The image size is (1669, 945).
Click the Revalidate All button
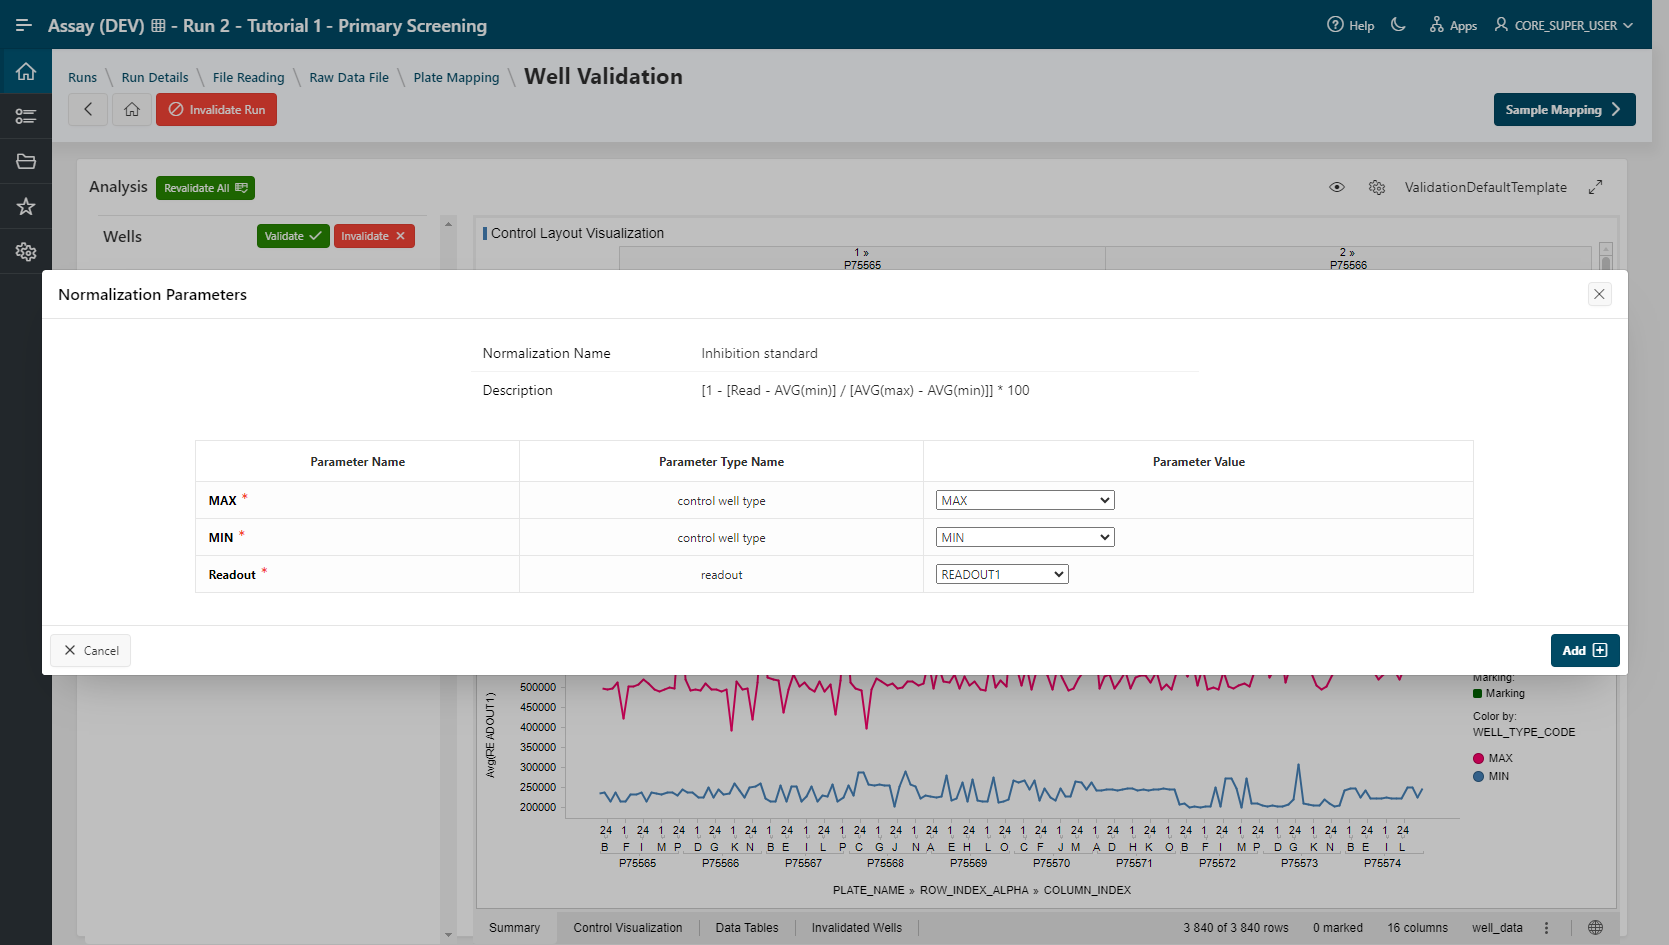205,188
